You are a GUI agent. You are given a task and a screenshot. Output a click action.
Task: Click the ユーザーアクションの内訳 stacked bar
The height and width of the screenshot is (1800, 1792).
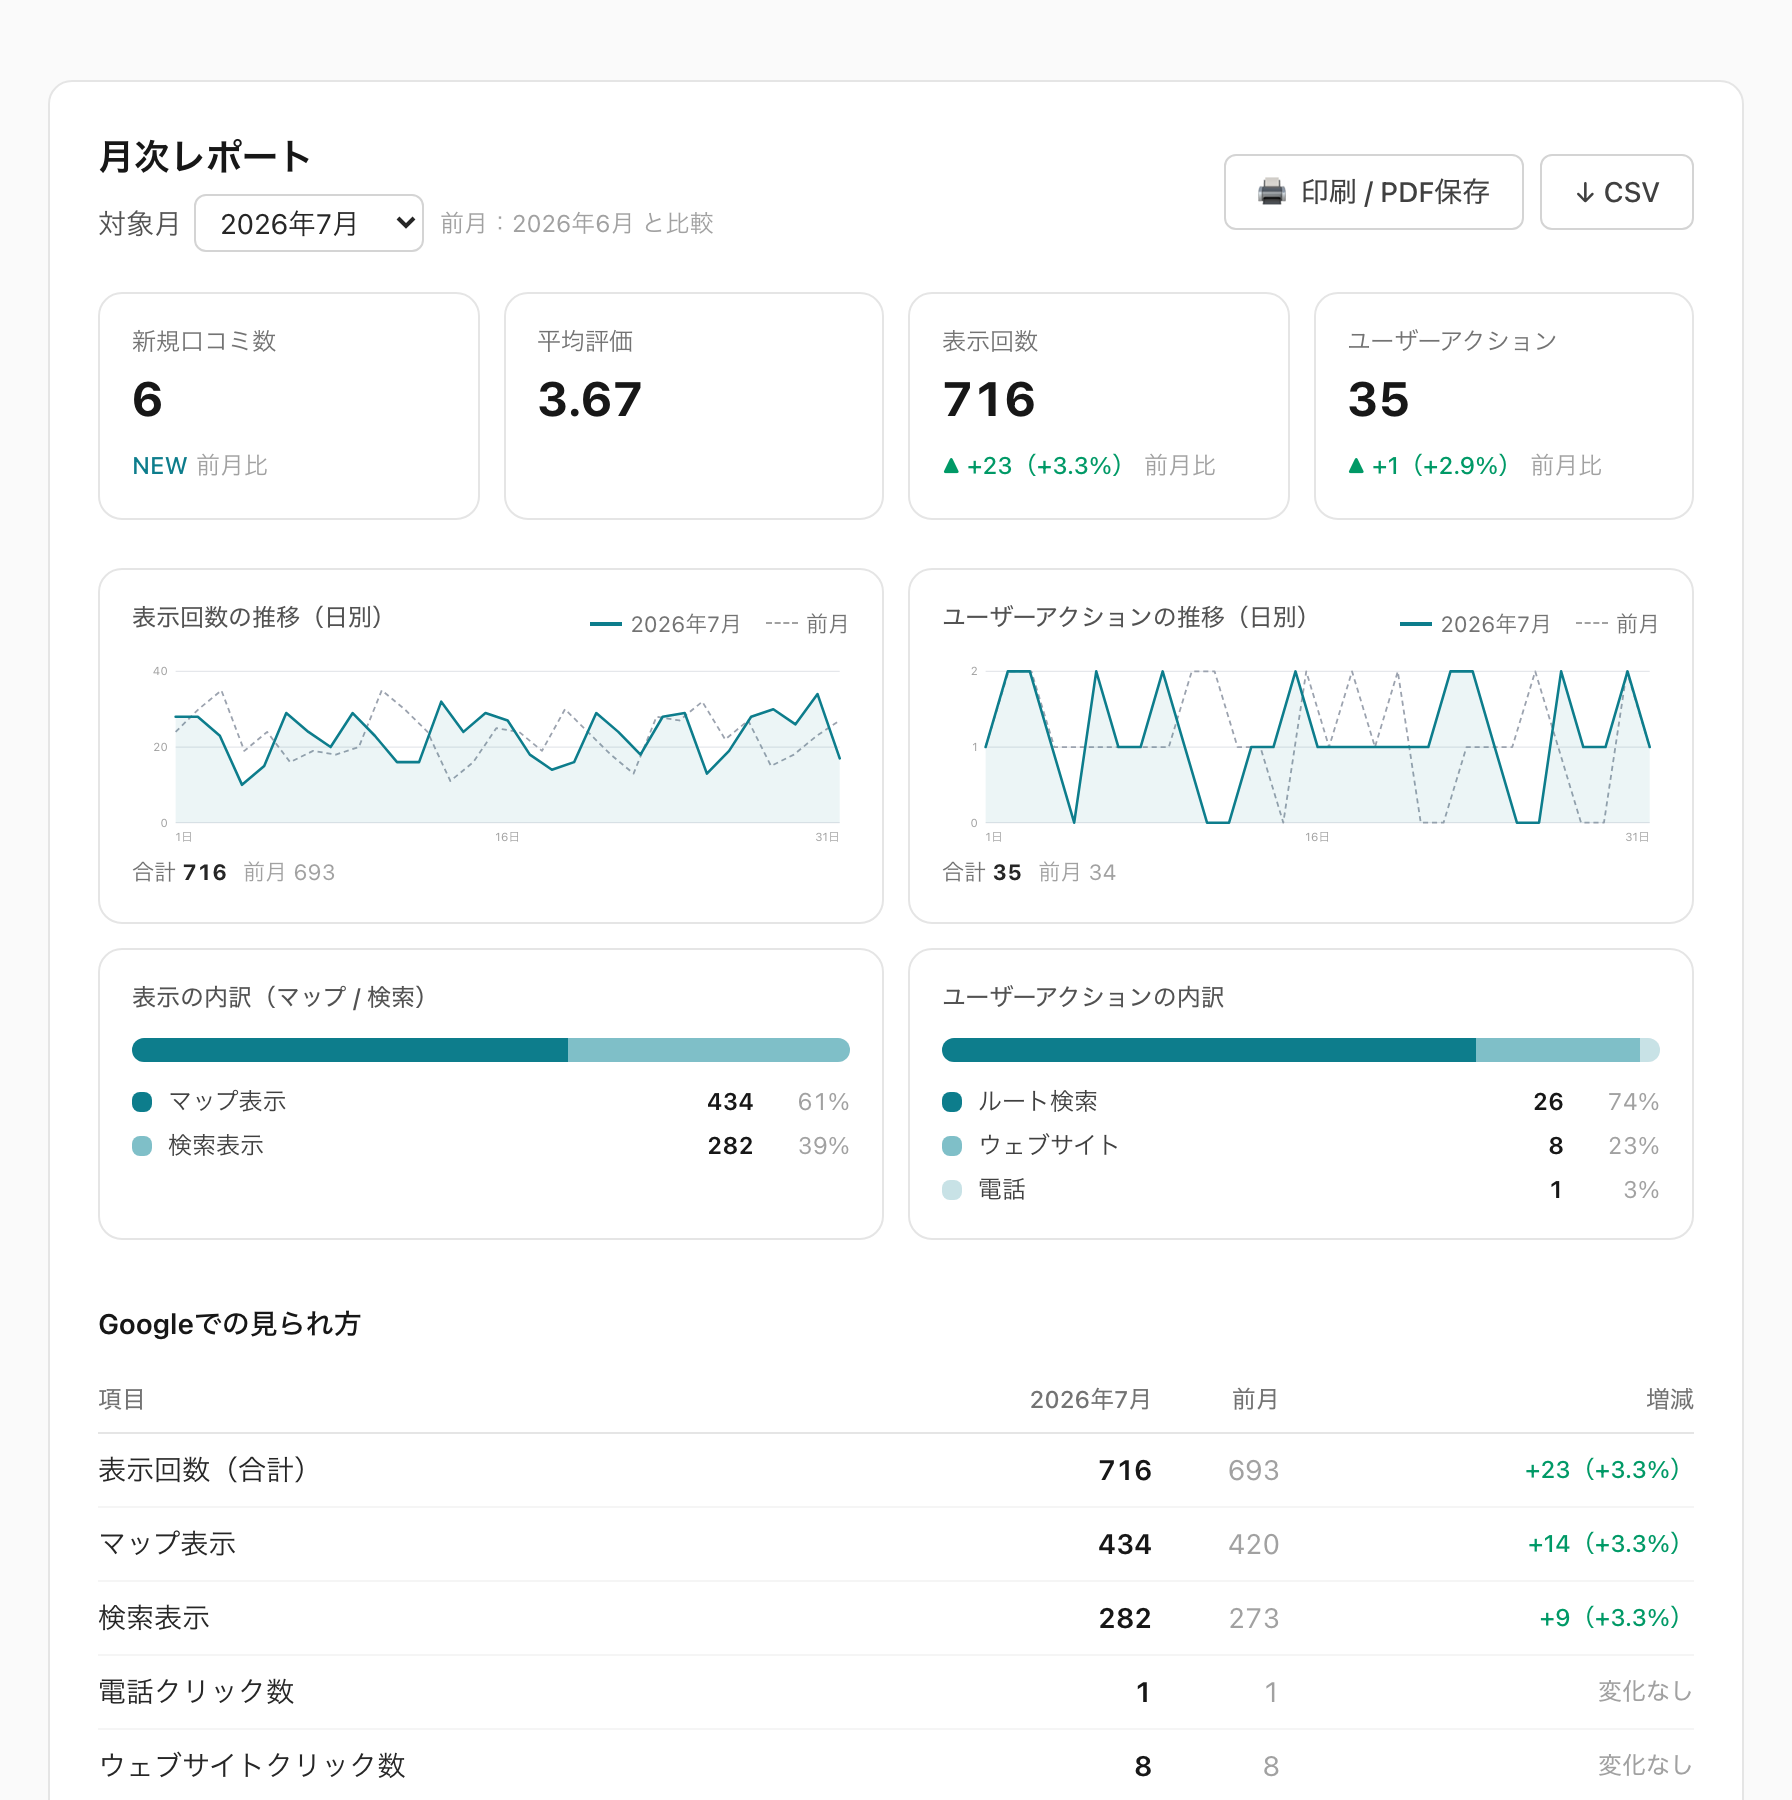click(1301, 1050)
